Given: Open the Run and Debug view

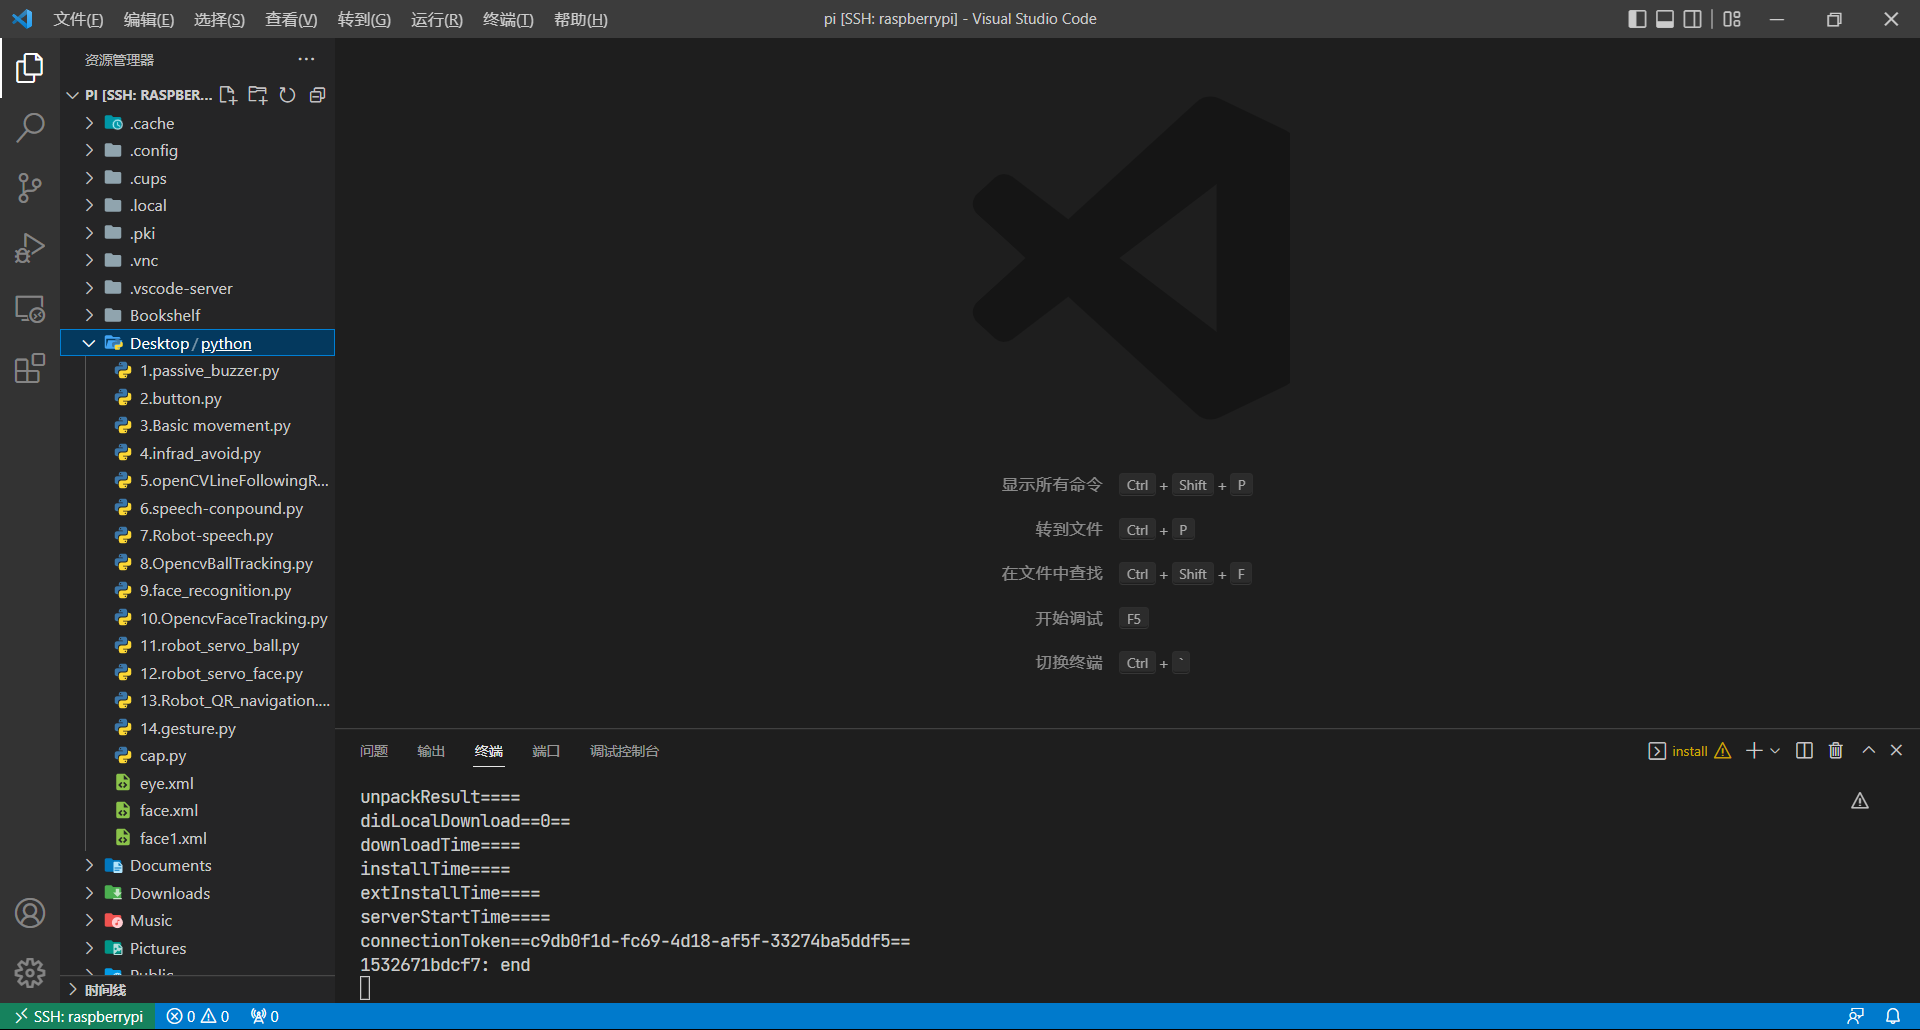Looking at the screenshot, I should point(30,248).
